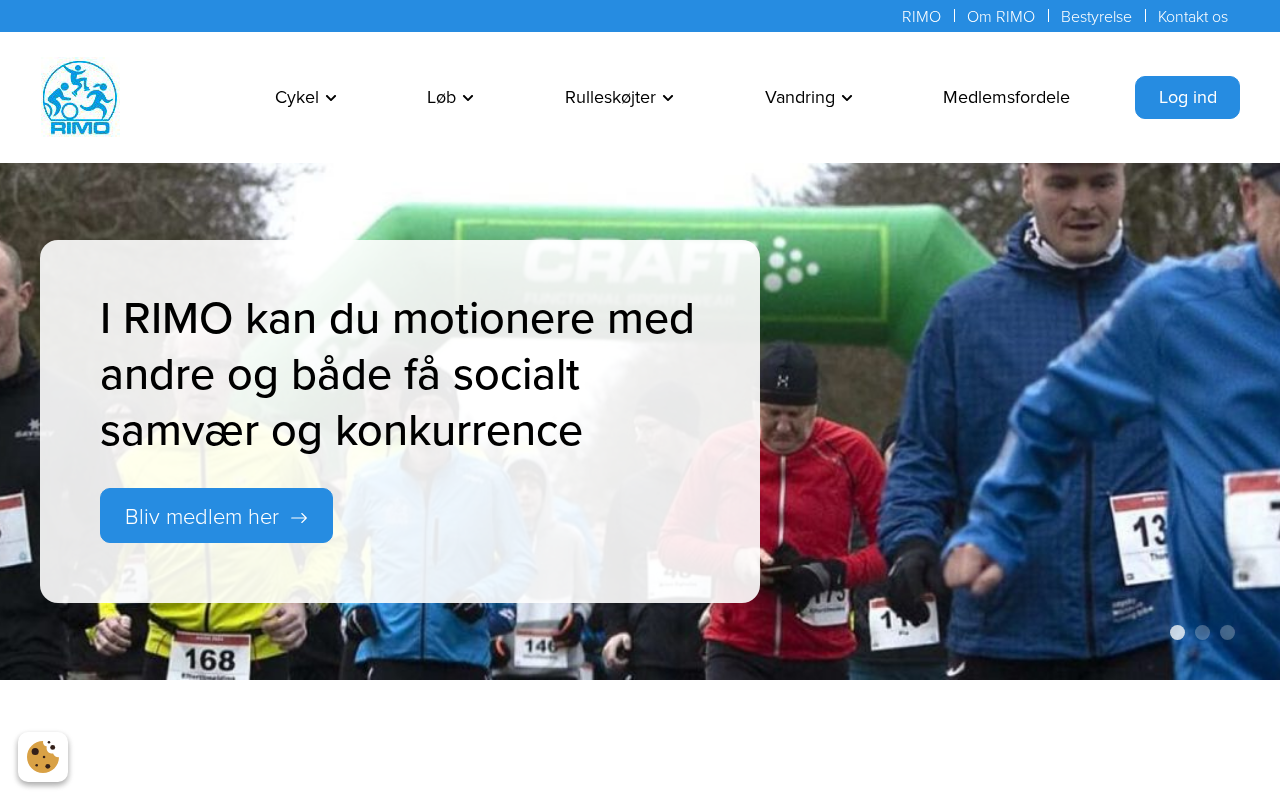
Task: Open the Om RIMO link
Action: [1001, 16]
